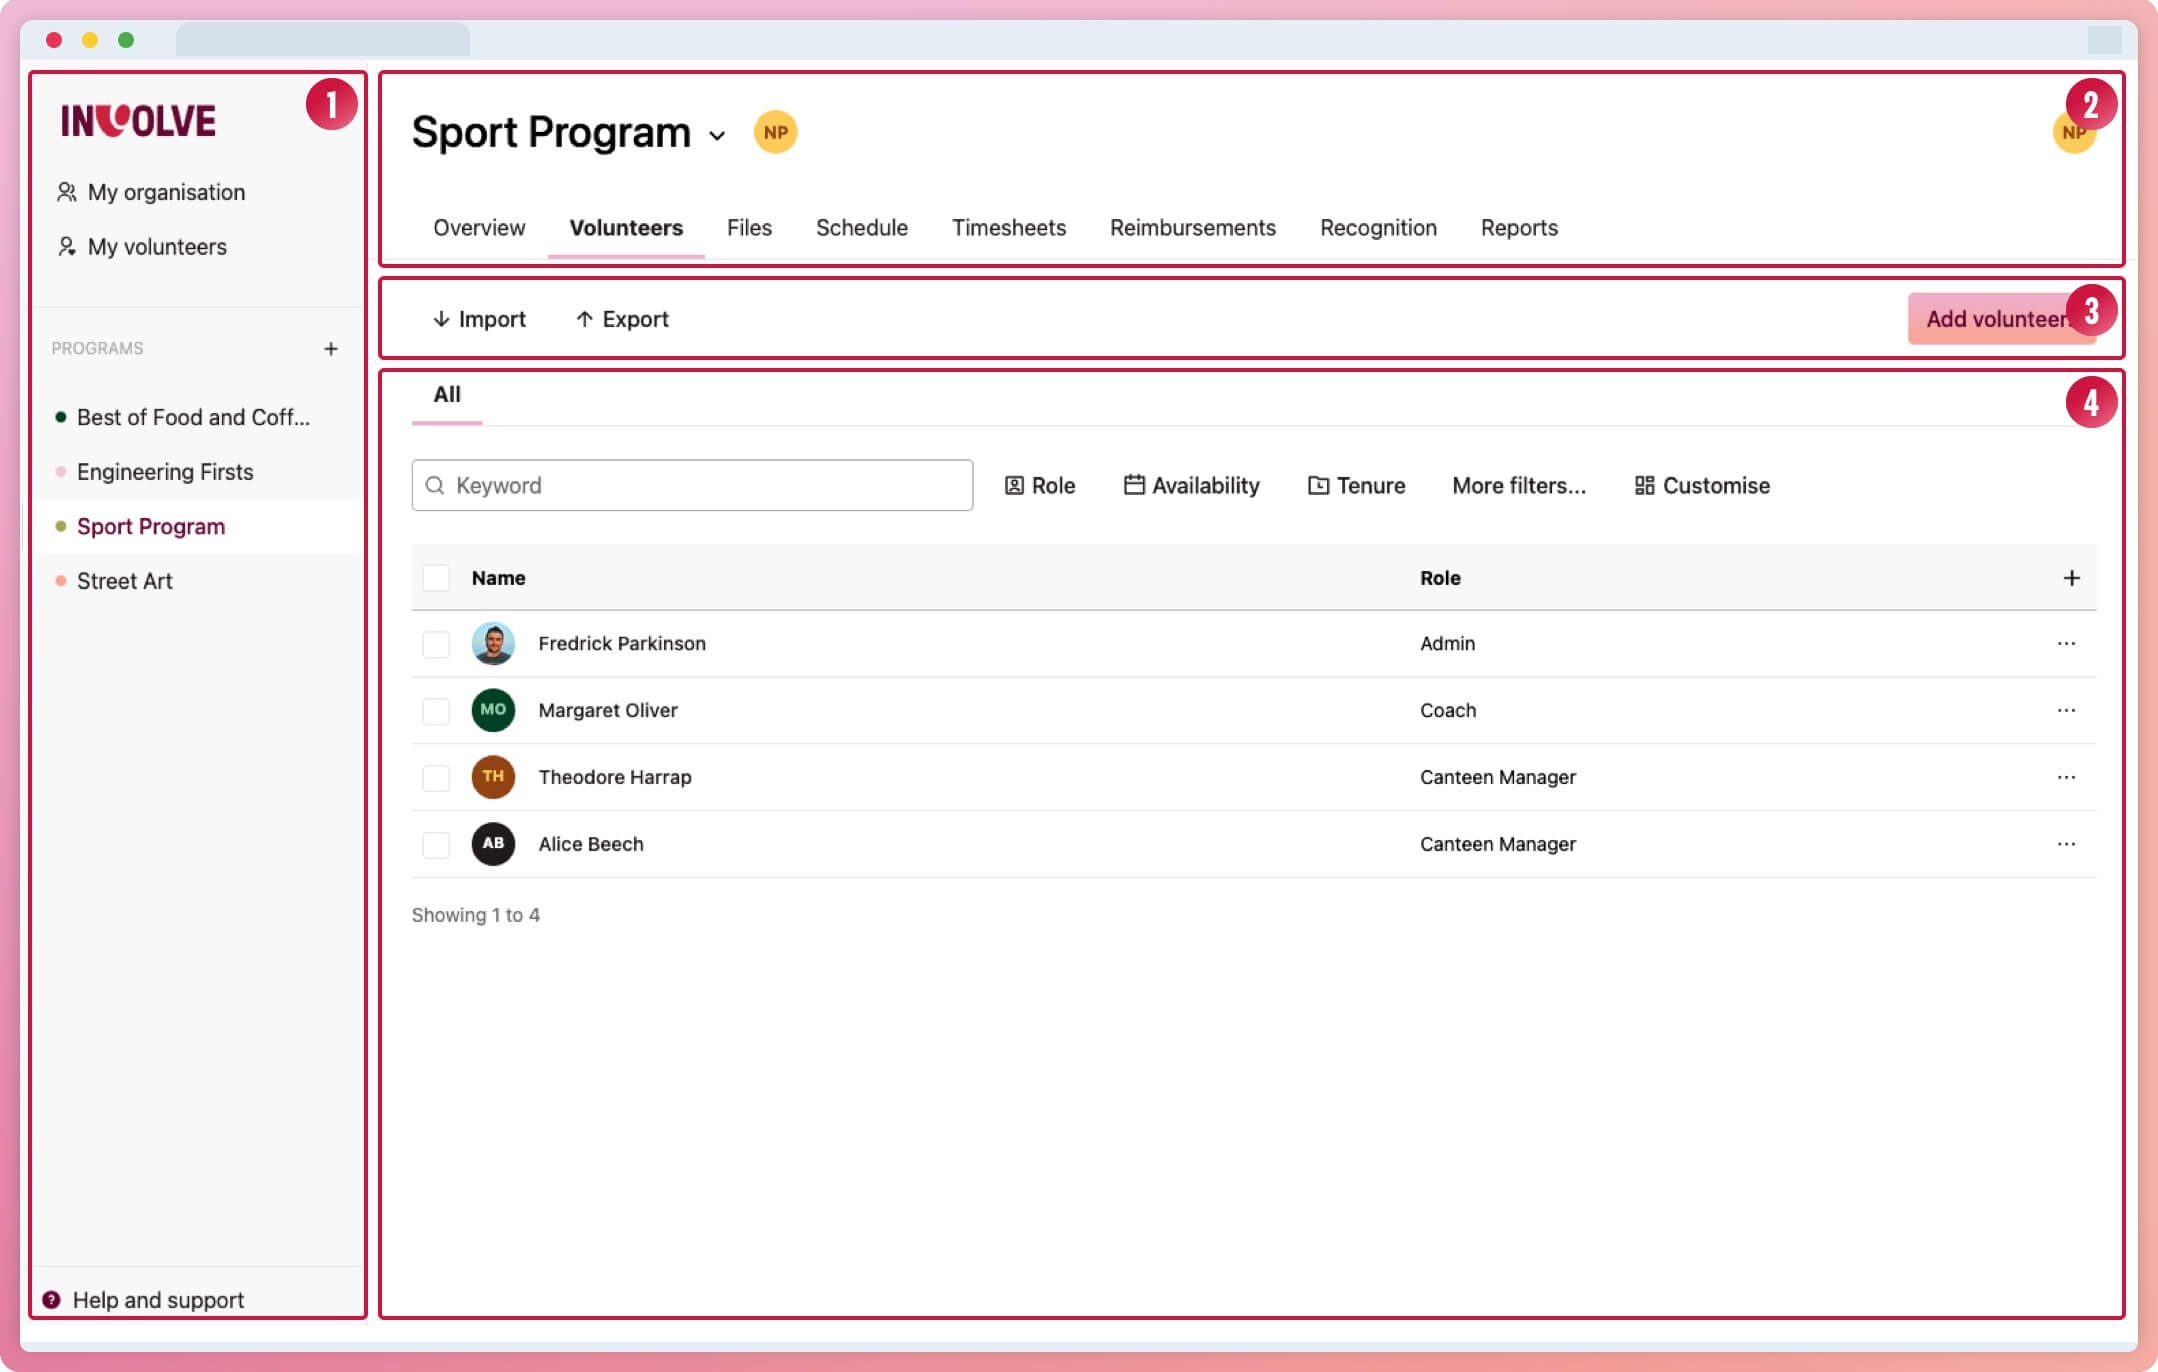Click the add column plus icon
The width and height of the screenshot is (2158, 1372).
pyautogui.click(x=2071, y=578)
